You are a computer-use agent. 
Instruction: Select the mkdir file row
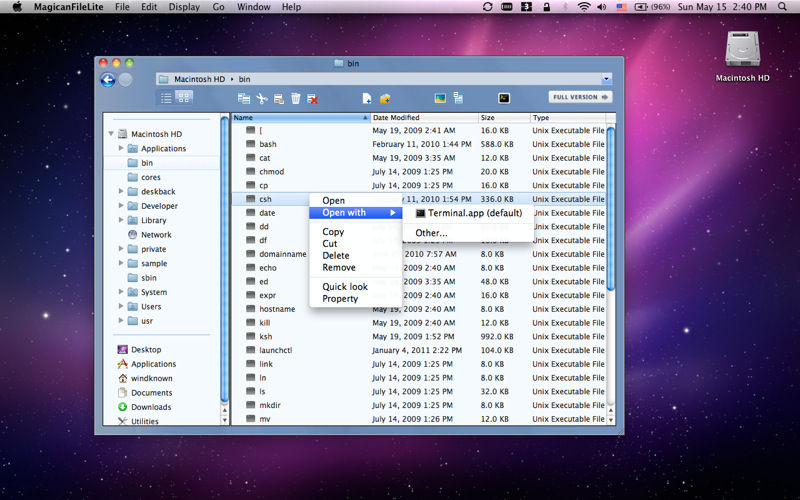pos(418,406)
